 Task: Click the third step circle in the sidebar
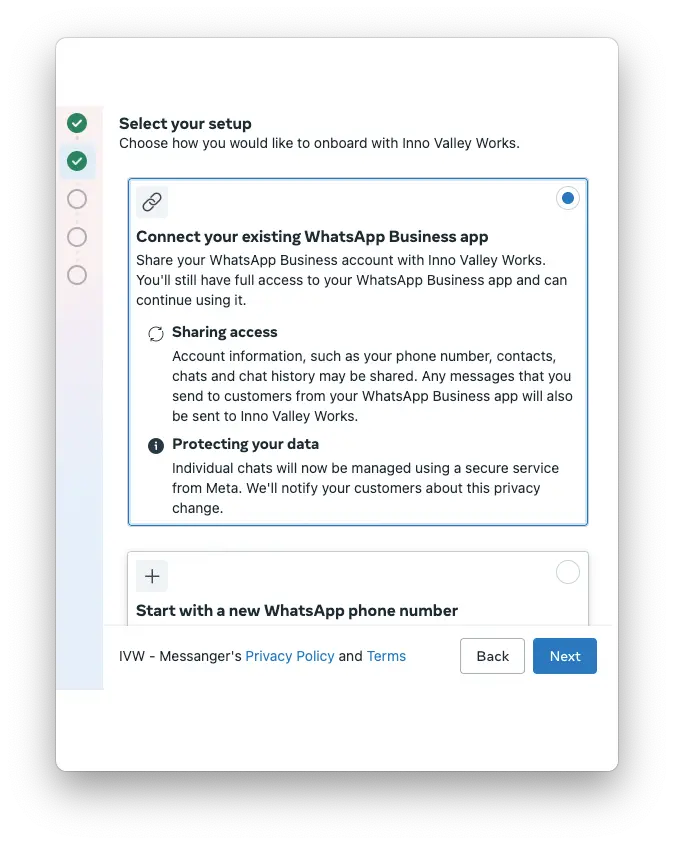77,199
